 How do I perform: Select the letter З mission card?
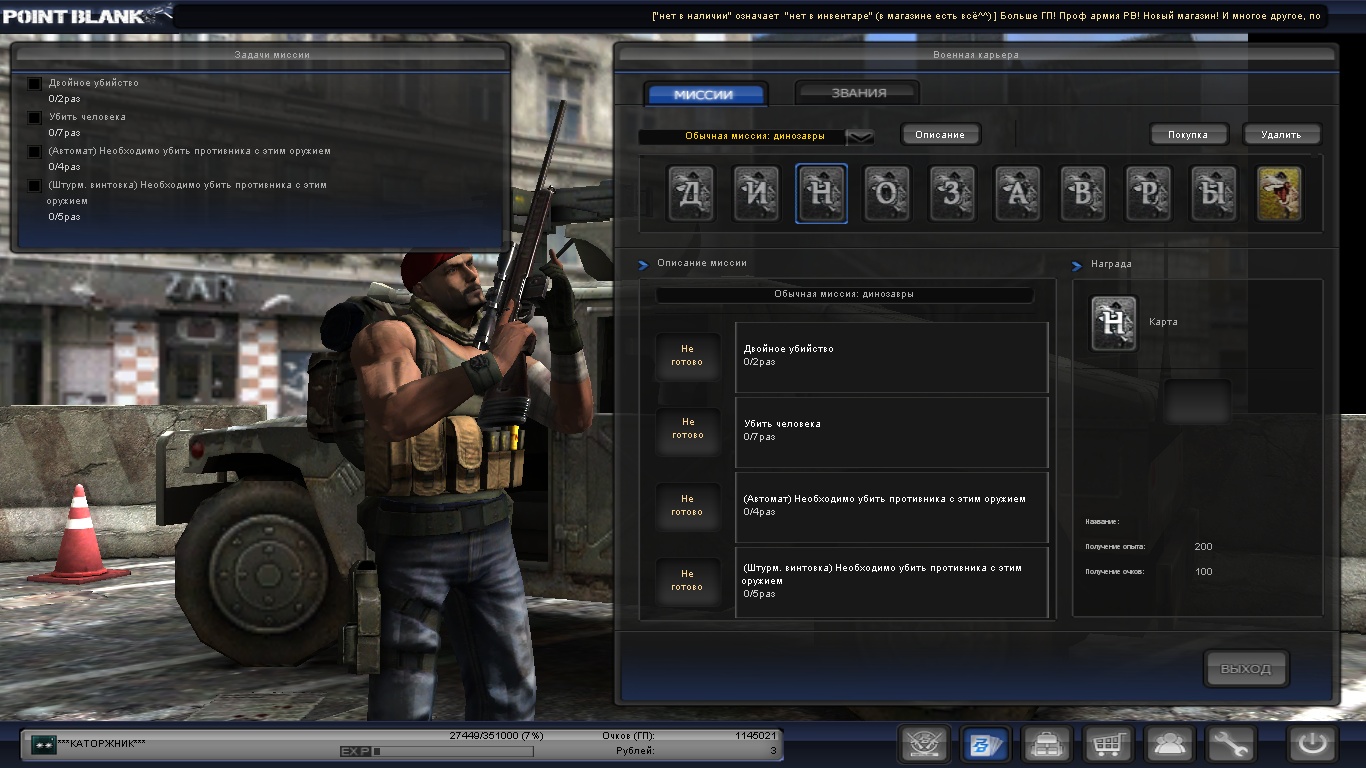[953, 194]
